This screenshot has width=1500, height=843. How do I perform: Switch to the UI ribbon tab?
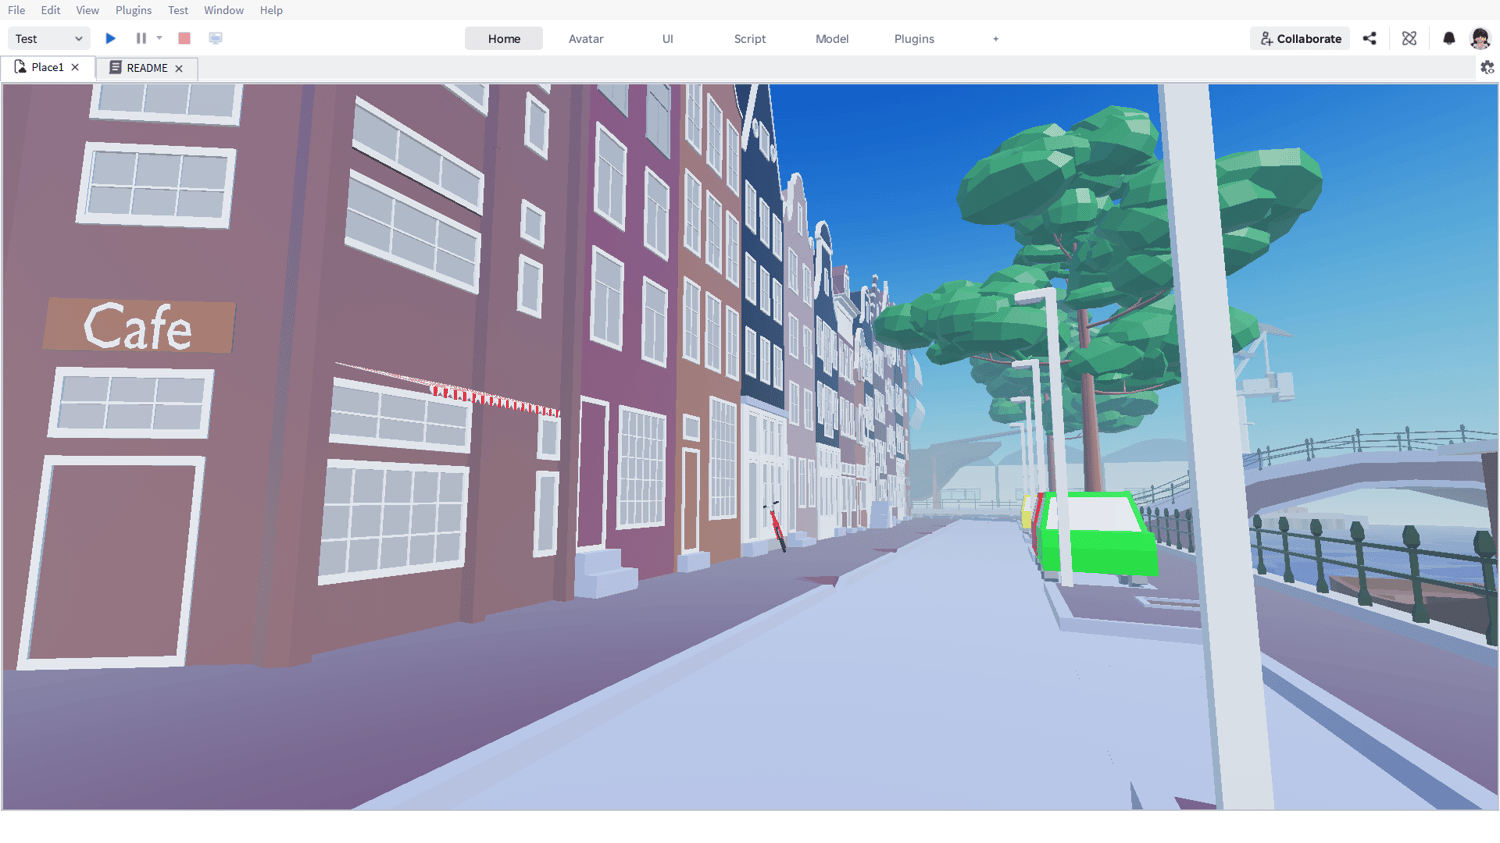click(668, 39)
